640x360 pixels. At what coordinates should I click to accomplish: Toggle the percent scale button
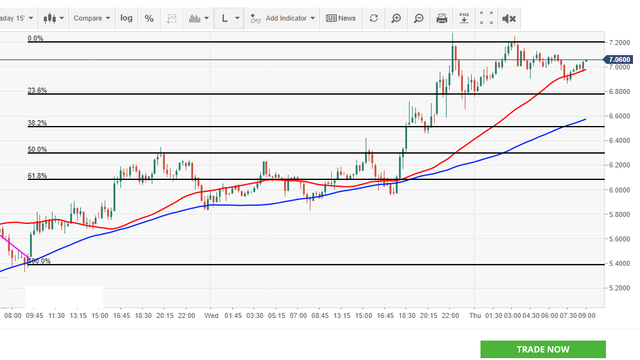[149, 18]
